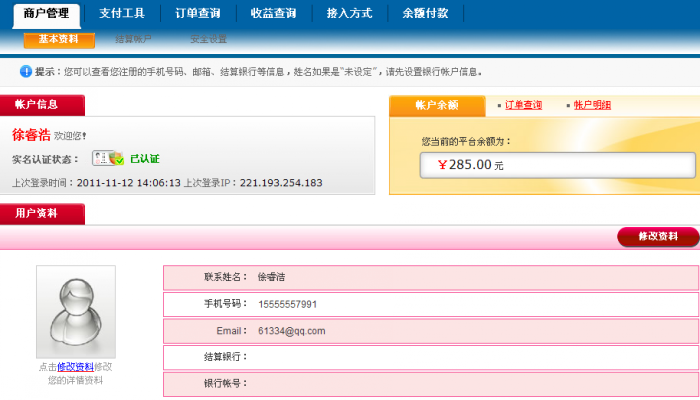
Task: Click the 订单查询 link beside 帐户余额
Action: tap(523, 105)
